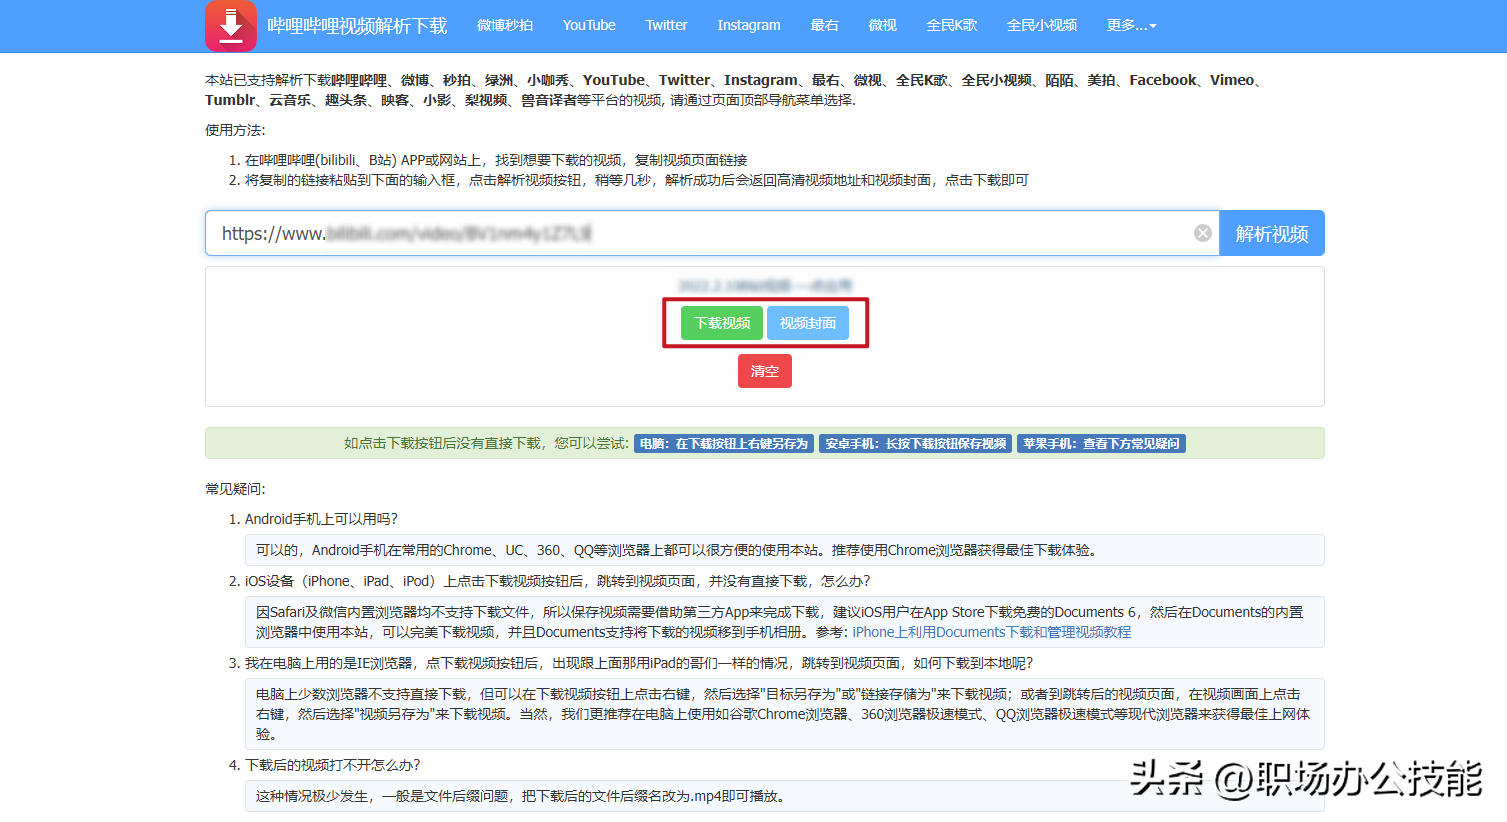
Task: Click the answer mentioning Chrome、UC、360、QQ等浏览器
Action: pyautogui.click(x=785, y=550)
